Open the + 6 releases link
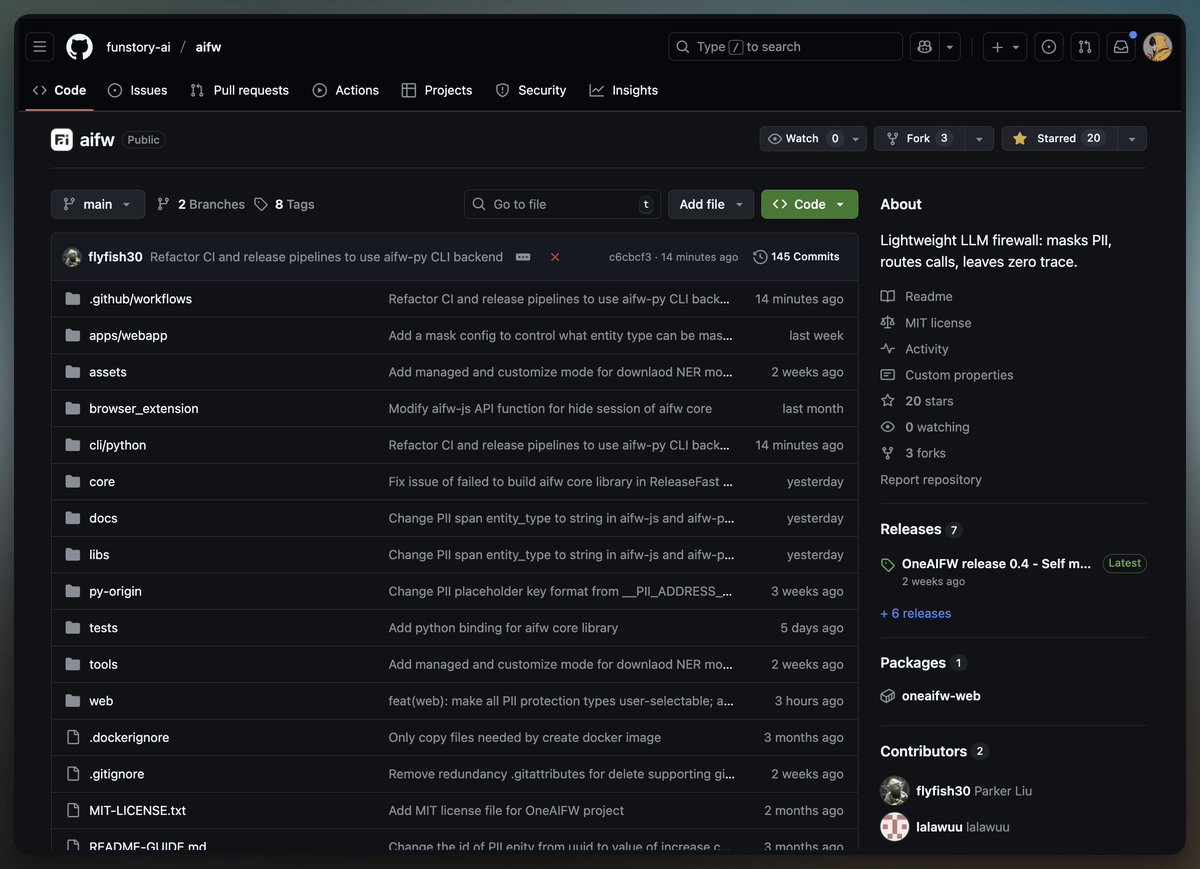 pos(916,613)
